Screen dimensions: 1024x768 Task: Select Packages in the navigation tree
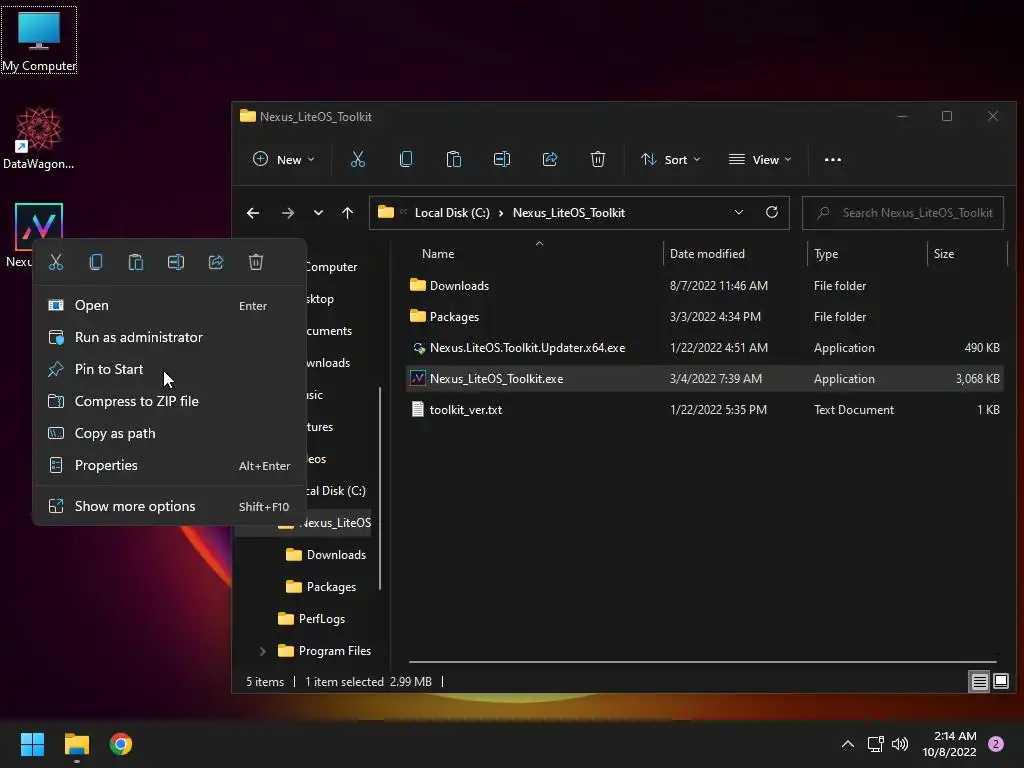pyautogui.click(x=321, y=587)
